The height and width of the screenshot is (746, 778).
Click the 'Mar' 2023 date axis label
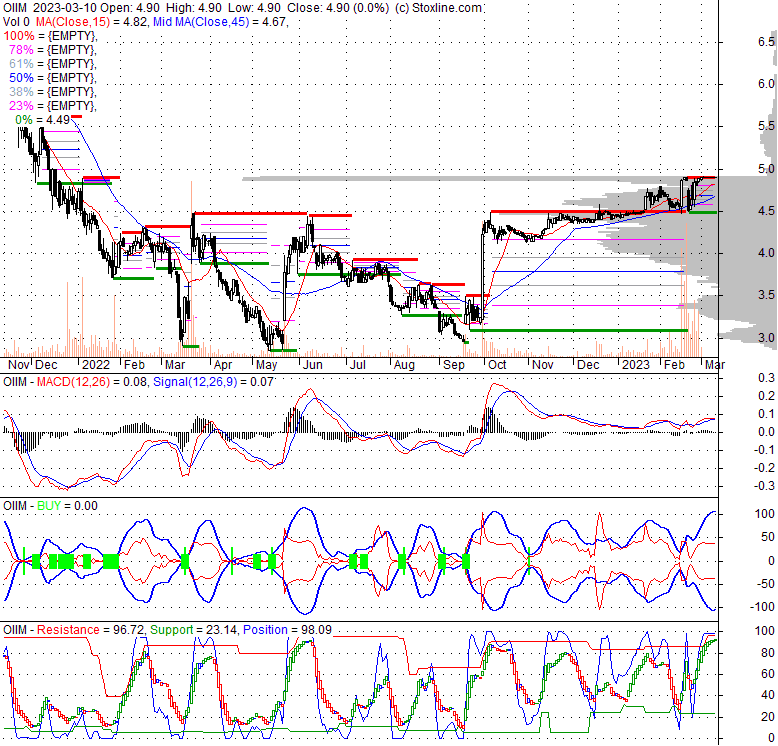715,365
